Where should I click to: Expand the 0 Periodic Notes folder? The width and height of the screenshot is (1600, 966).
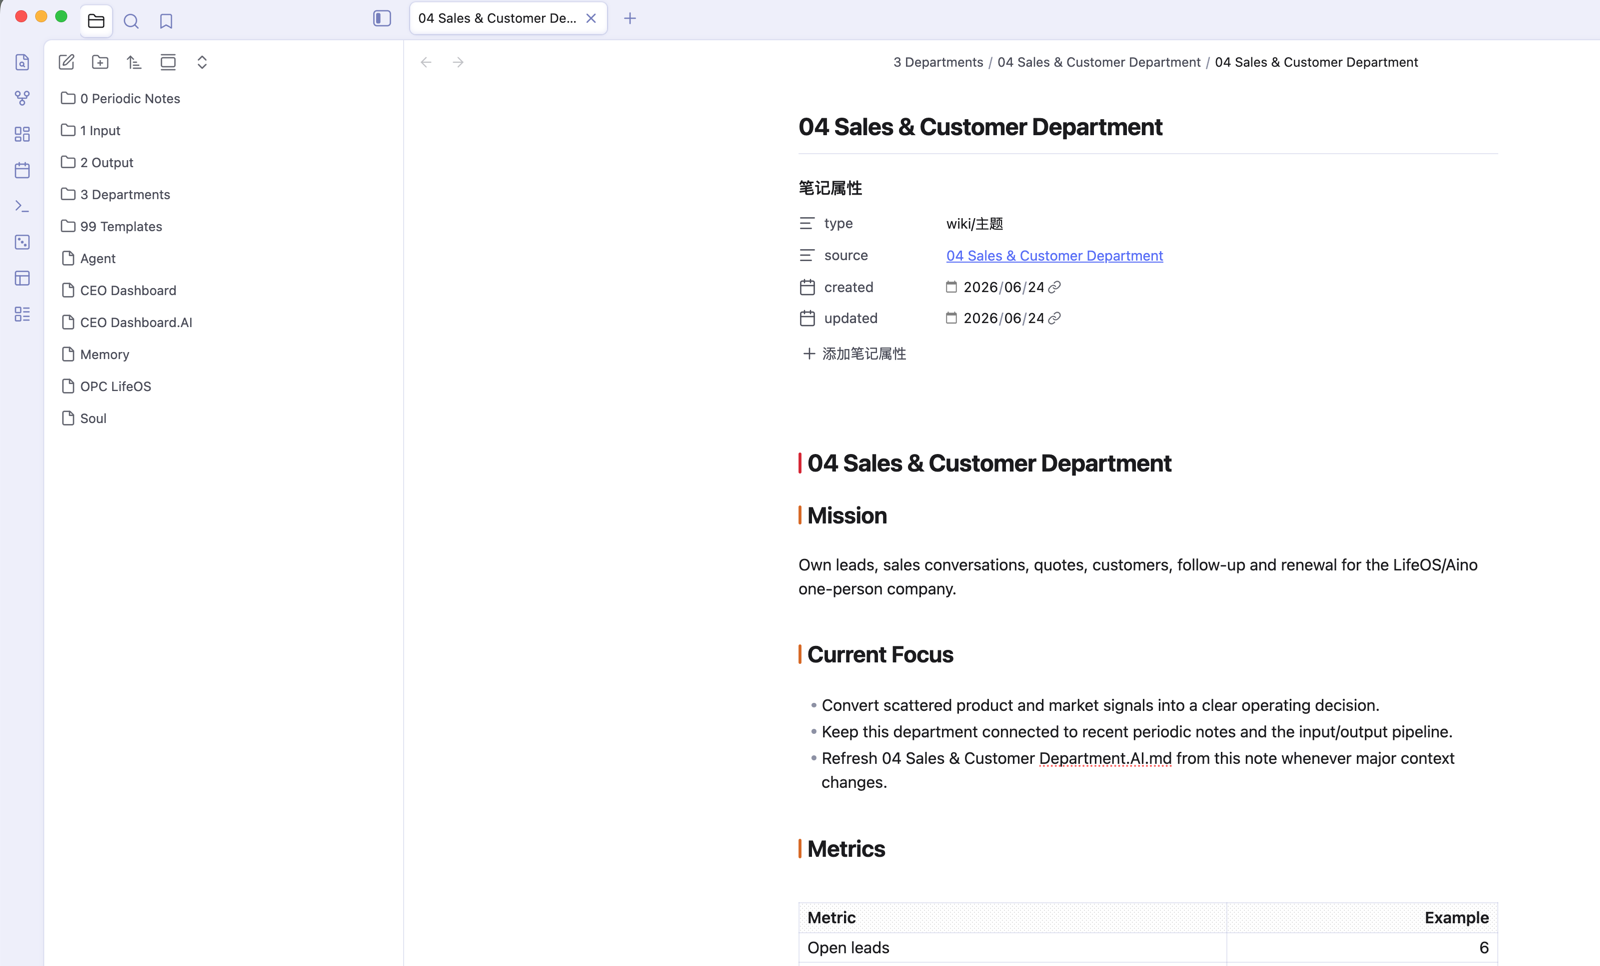point(224,98)
